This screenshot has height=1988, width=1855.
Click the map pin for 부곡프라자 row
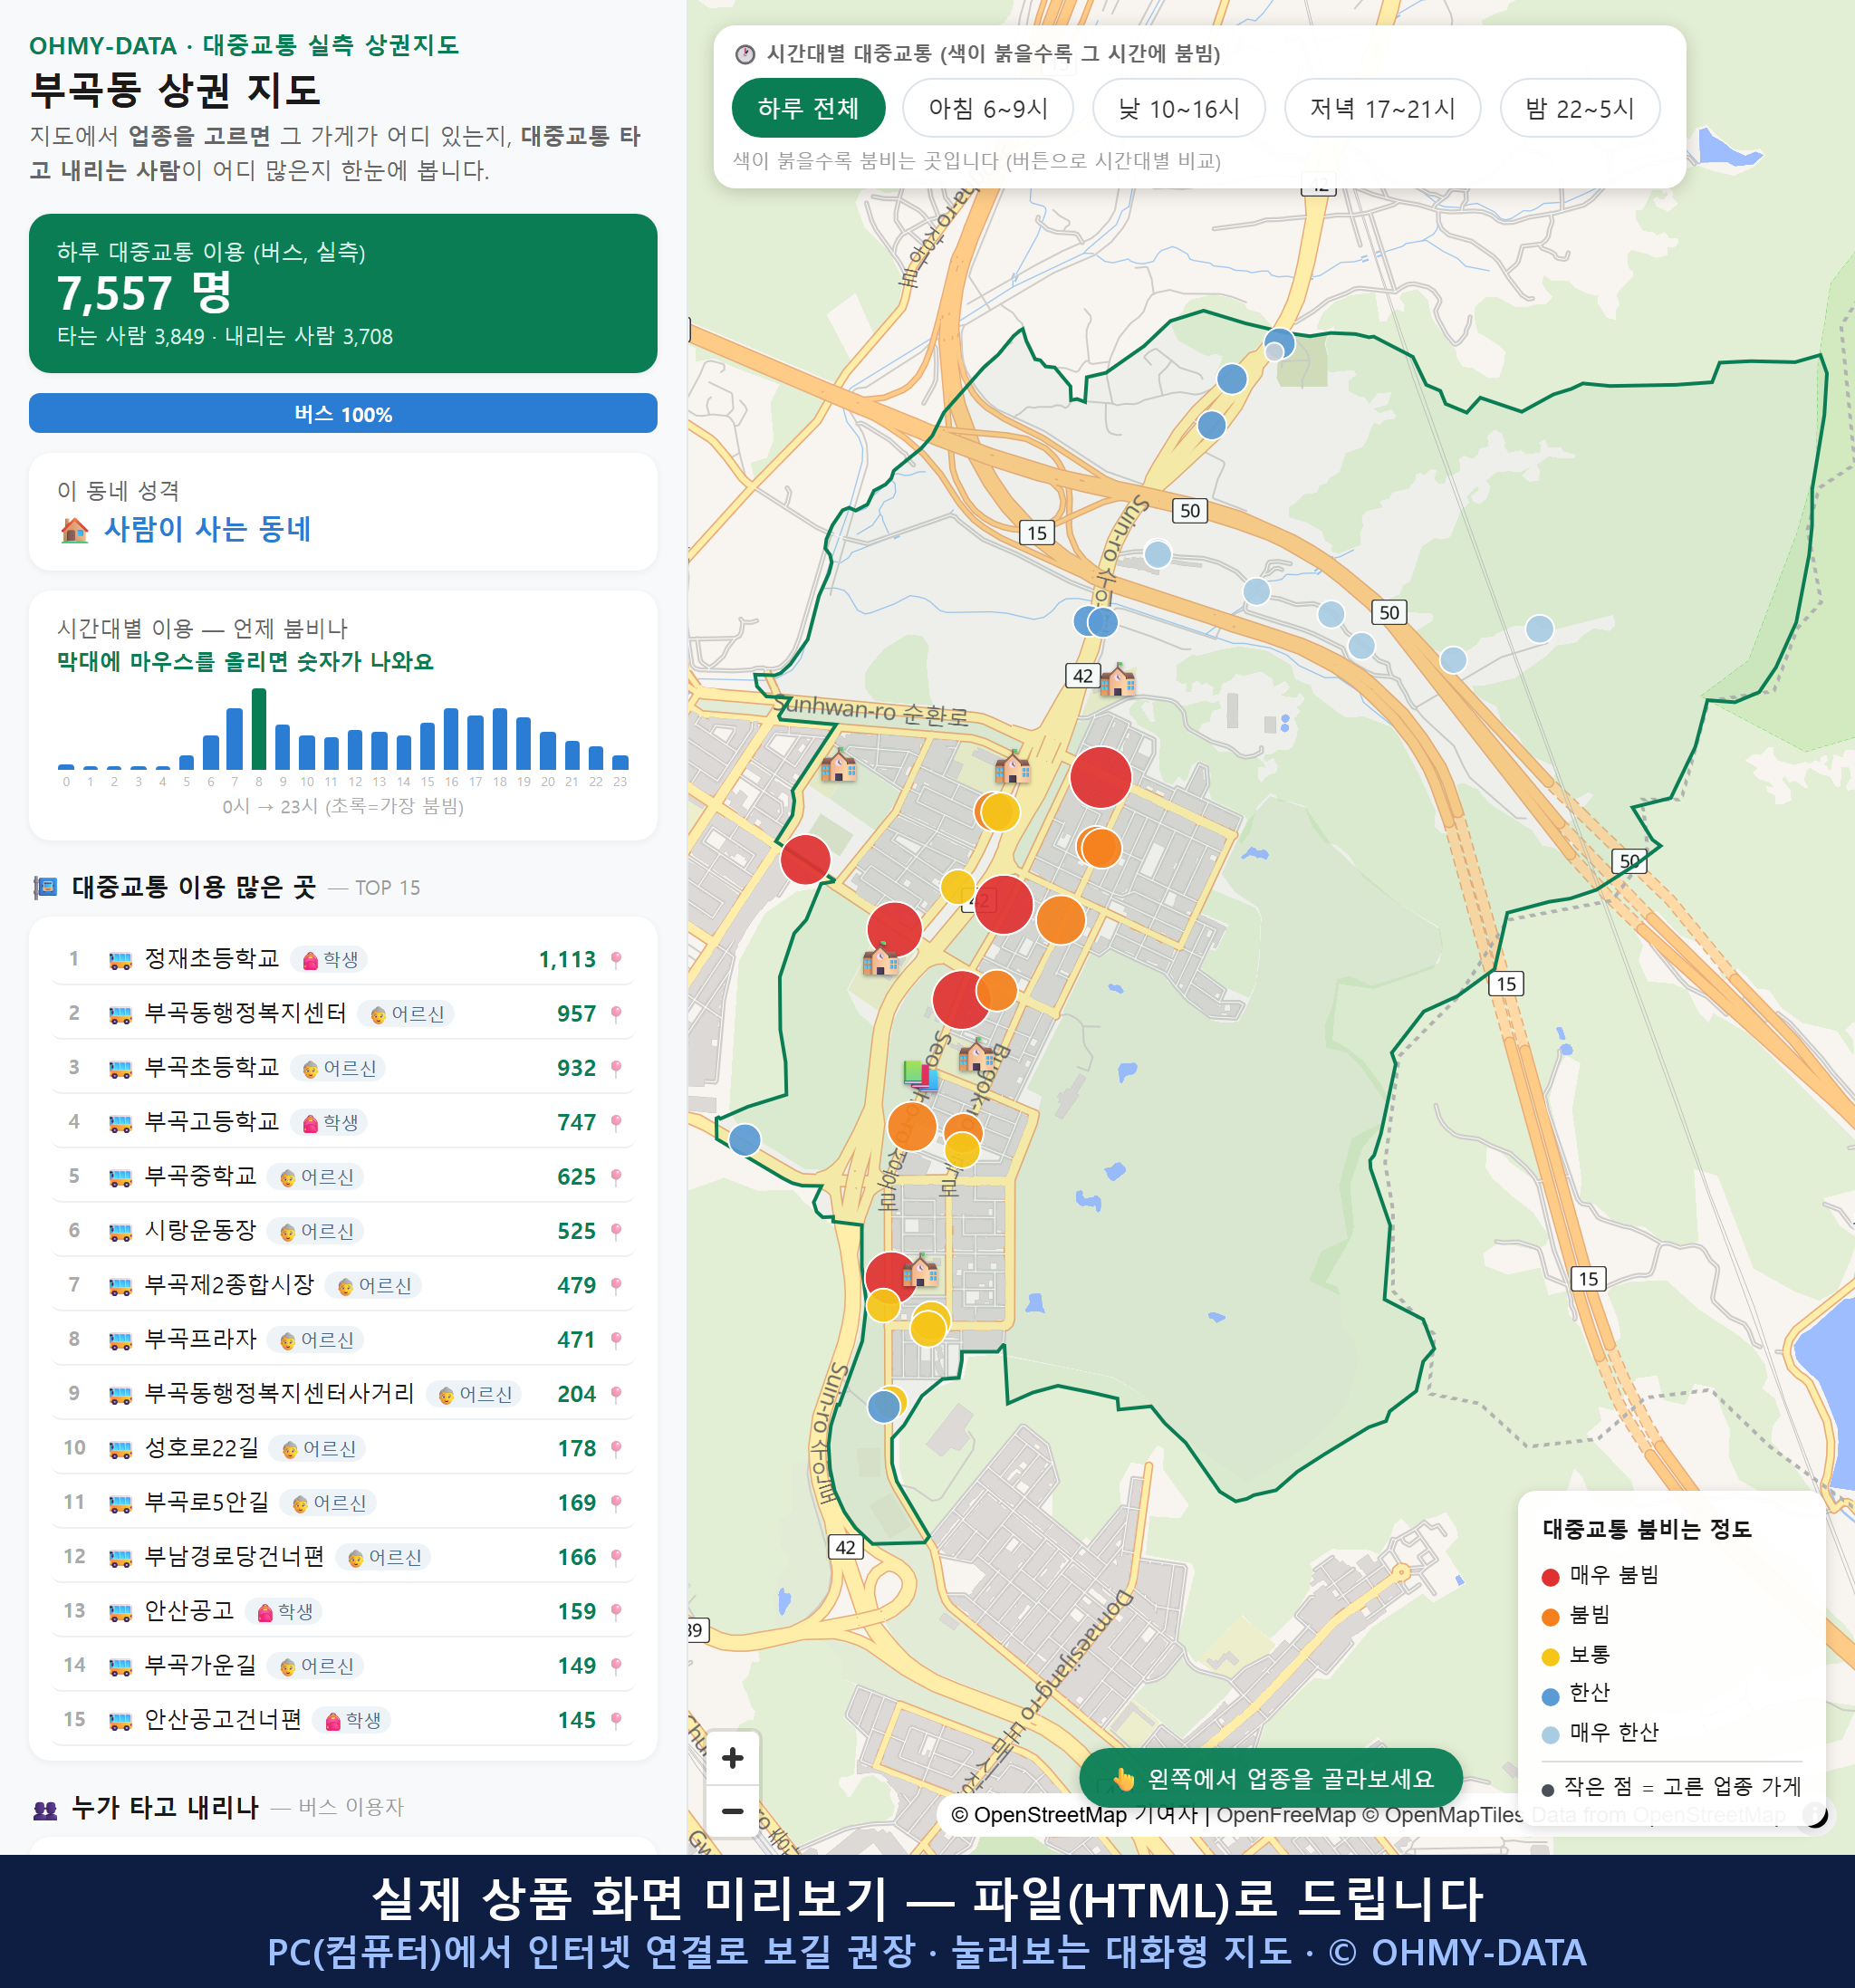tap(616, 1340)
